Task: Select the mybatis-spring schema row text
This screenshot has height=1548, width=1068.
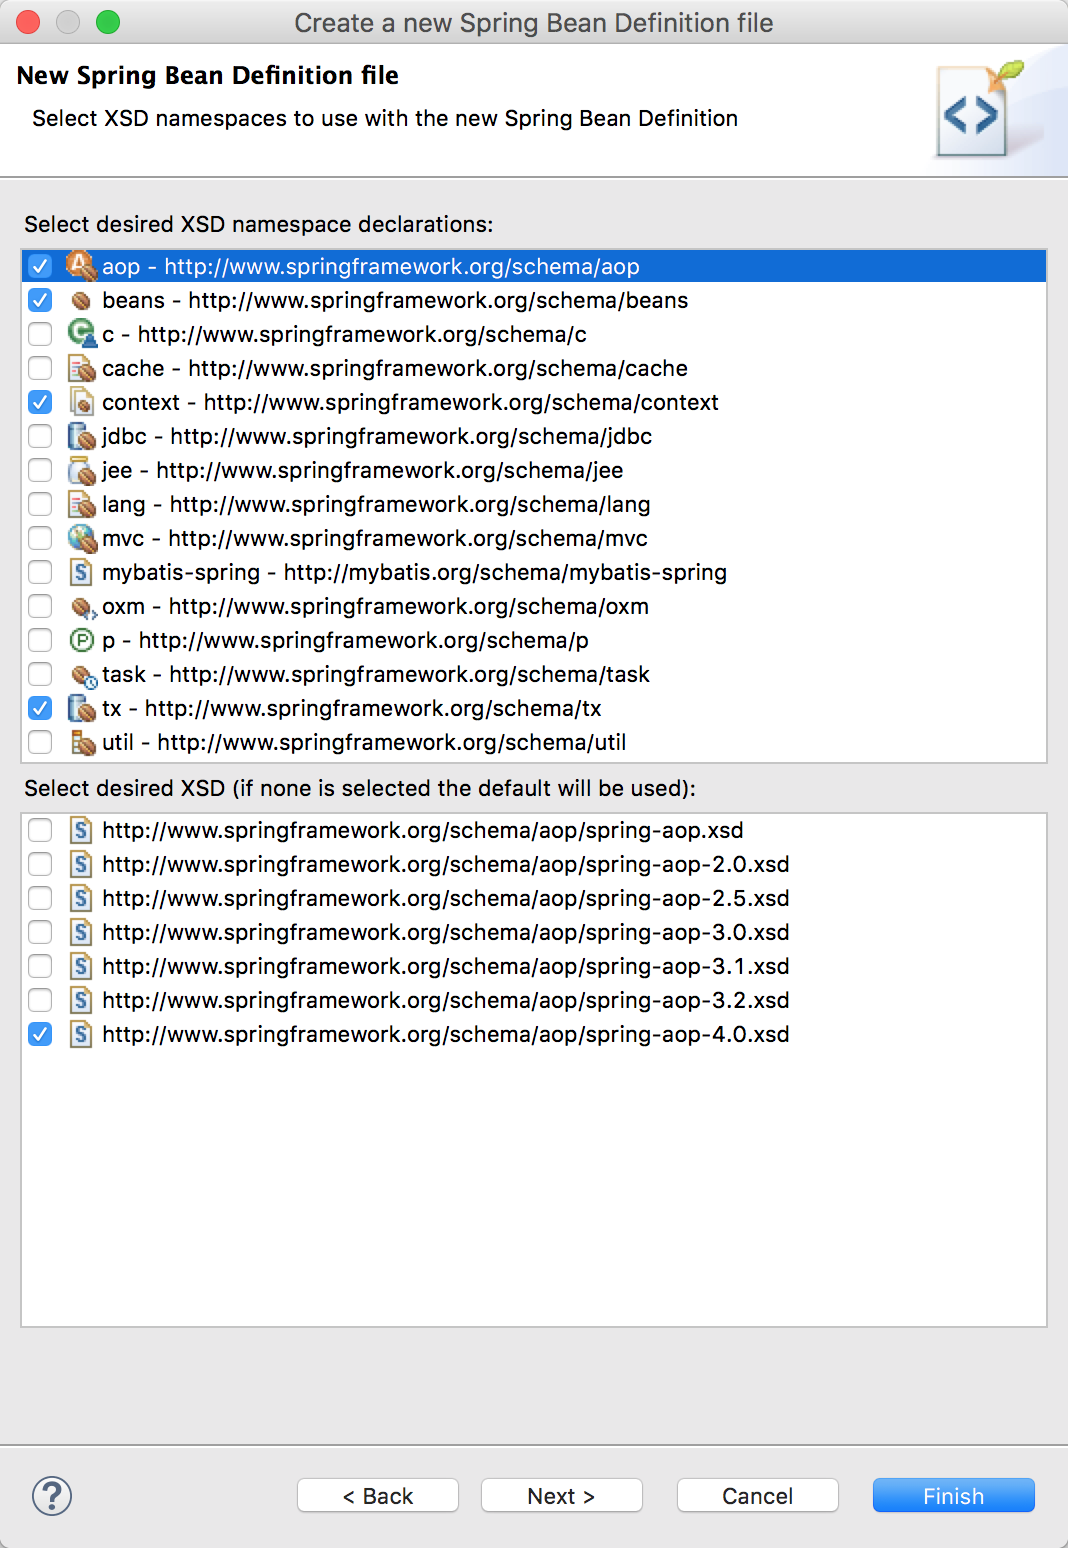Action: click(x=414, y=572)
